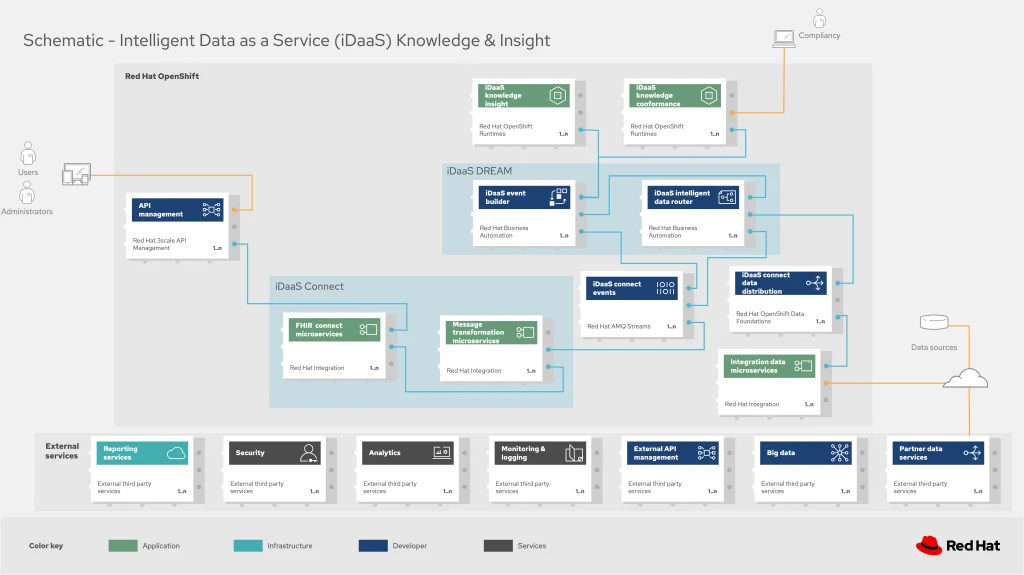
Task: Click the API management node icon
Action: [x=211, y=210]
